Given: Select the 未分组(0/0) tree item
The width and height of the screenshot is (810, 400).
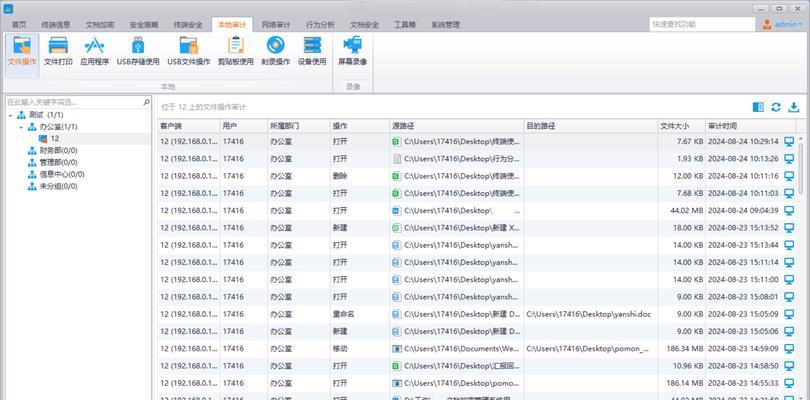Looking at the screenshot, I should 58,187.
